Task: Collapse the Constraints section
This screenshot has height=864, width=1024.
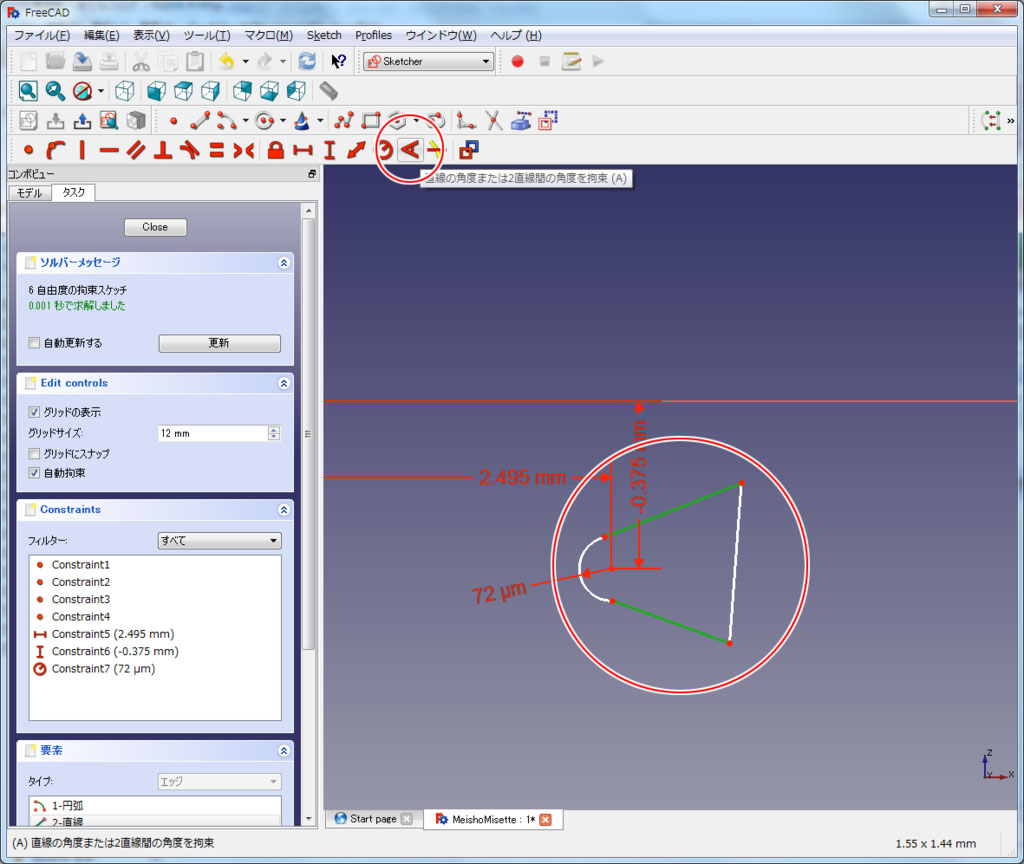Action: (283, 509)
